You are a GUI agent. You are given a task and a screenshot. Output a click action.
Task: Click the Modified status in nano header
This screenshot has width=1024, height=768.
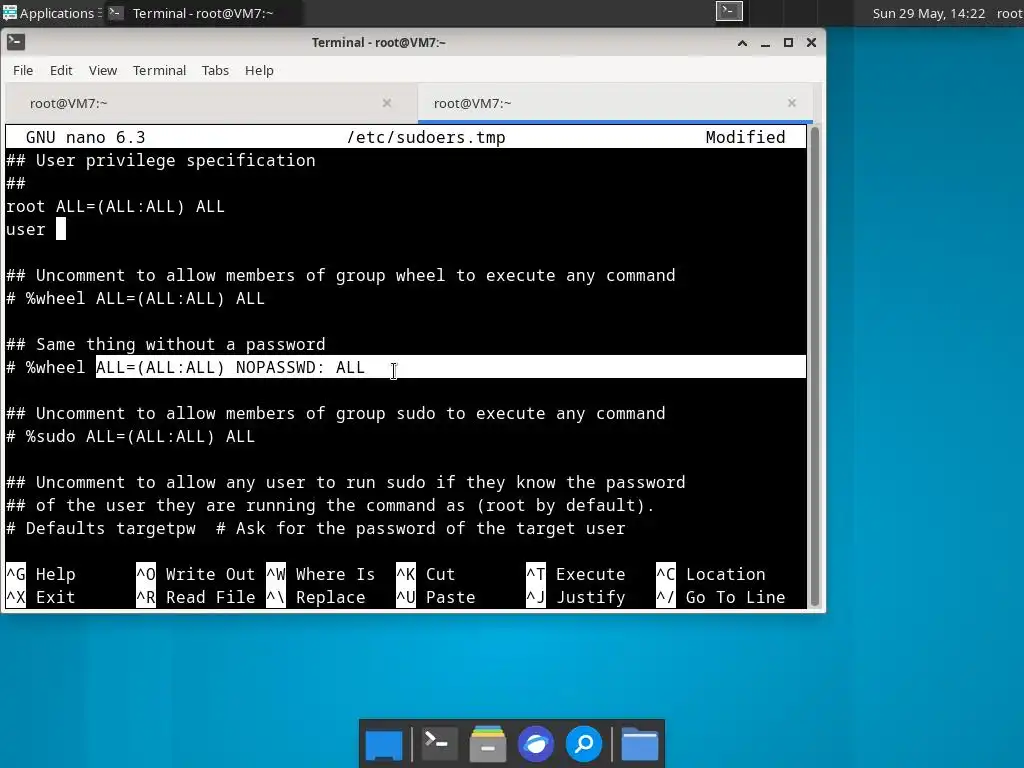745,138
